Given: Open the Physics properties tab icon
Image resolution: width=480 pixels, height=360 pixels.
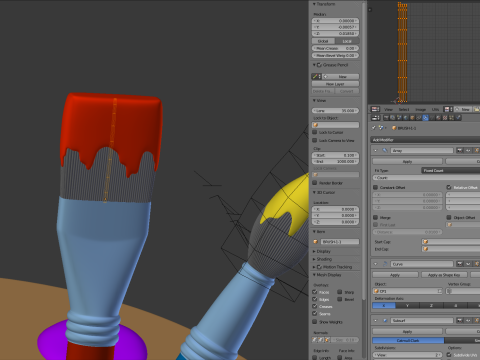Looking at the screenshot, I should 458,118.
